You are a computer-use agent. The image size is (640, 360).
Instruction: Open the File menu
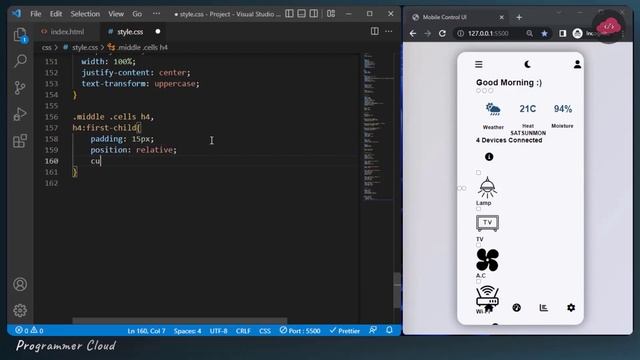(36, 14)
